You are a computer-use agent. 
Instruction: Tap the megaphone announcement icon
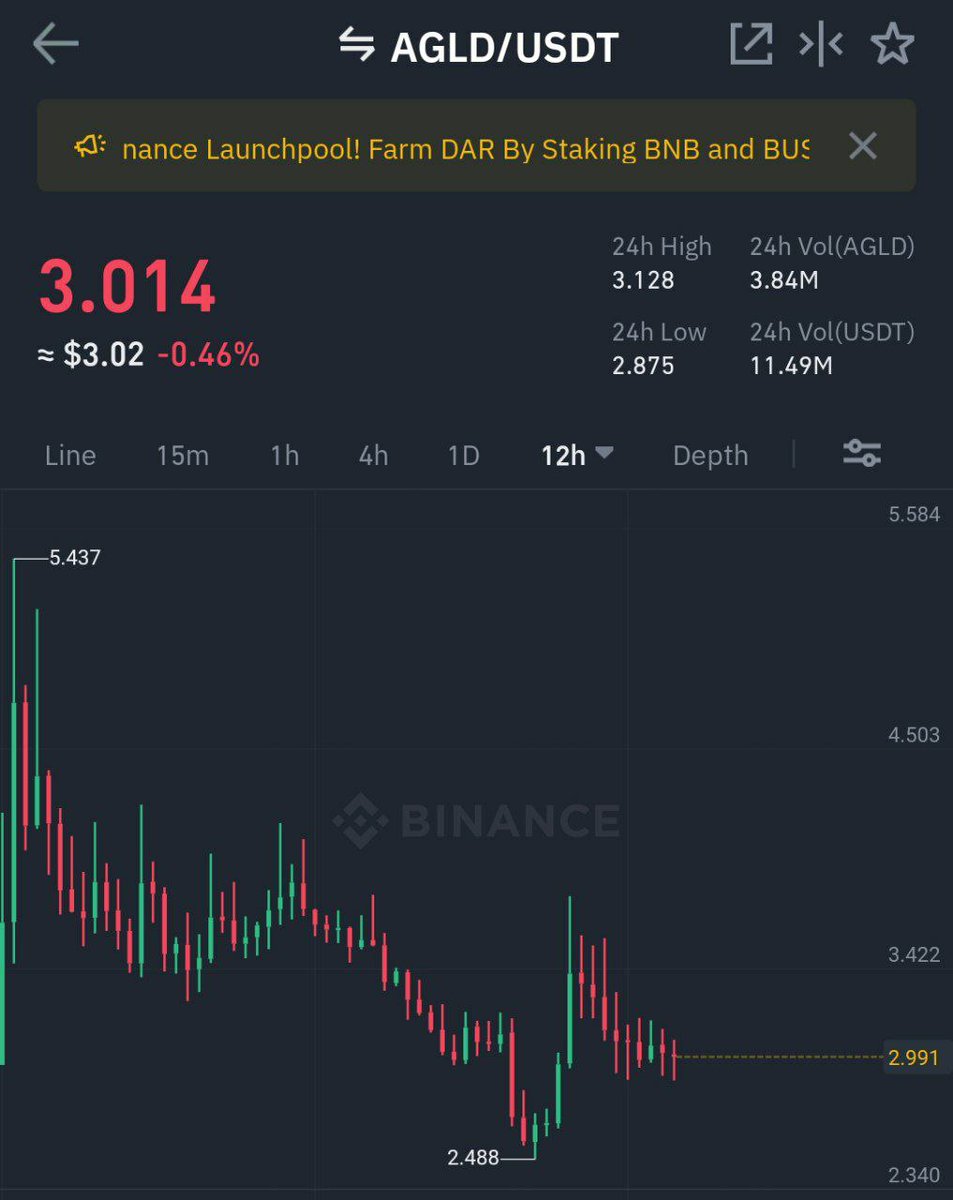89,148
